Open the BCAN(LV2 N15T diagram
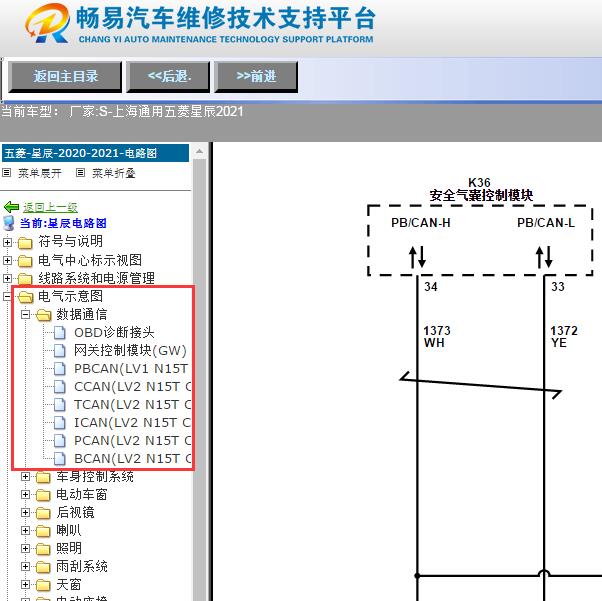The image size is (602, 601). click(132, 459)
